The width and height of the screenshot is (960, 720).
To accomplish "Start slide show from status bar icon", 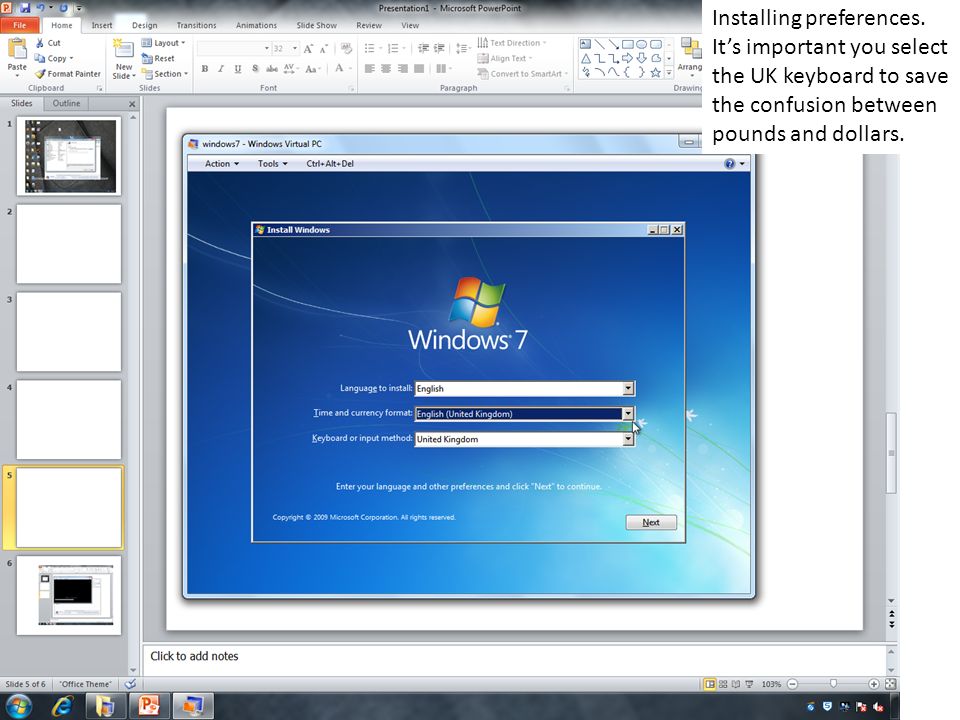I will coord(749,684).
